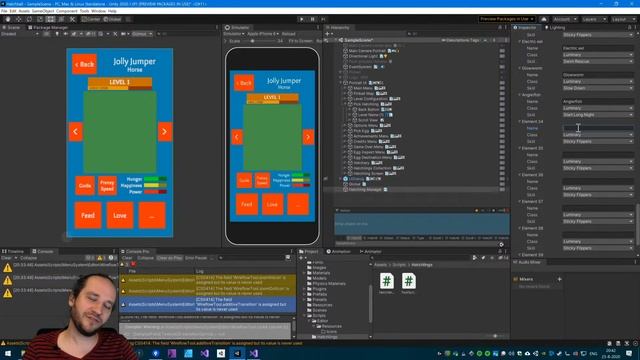Click Reload in the Simulator panel
The height and width of the screenshot is (360, 640).
tap(289, 34)
